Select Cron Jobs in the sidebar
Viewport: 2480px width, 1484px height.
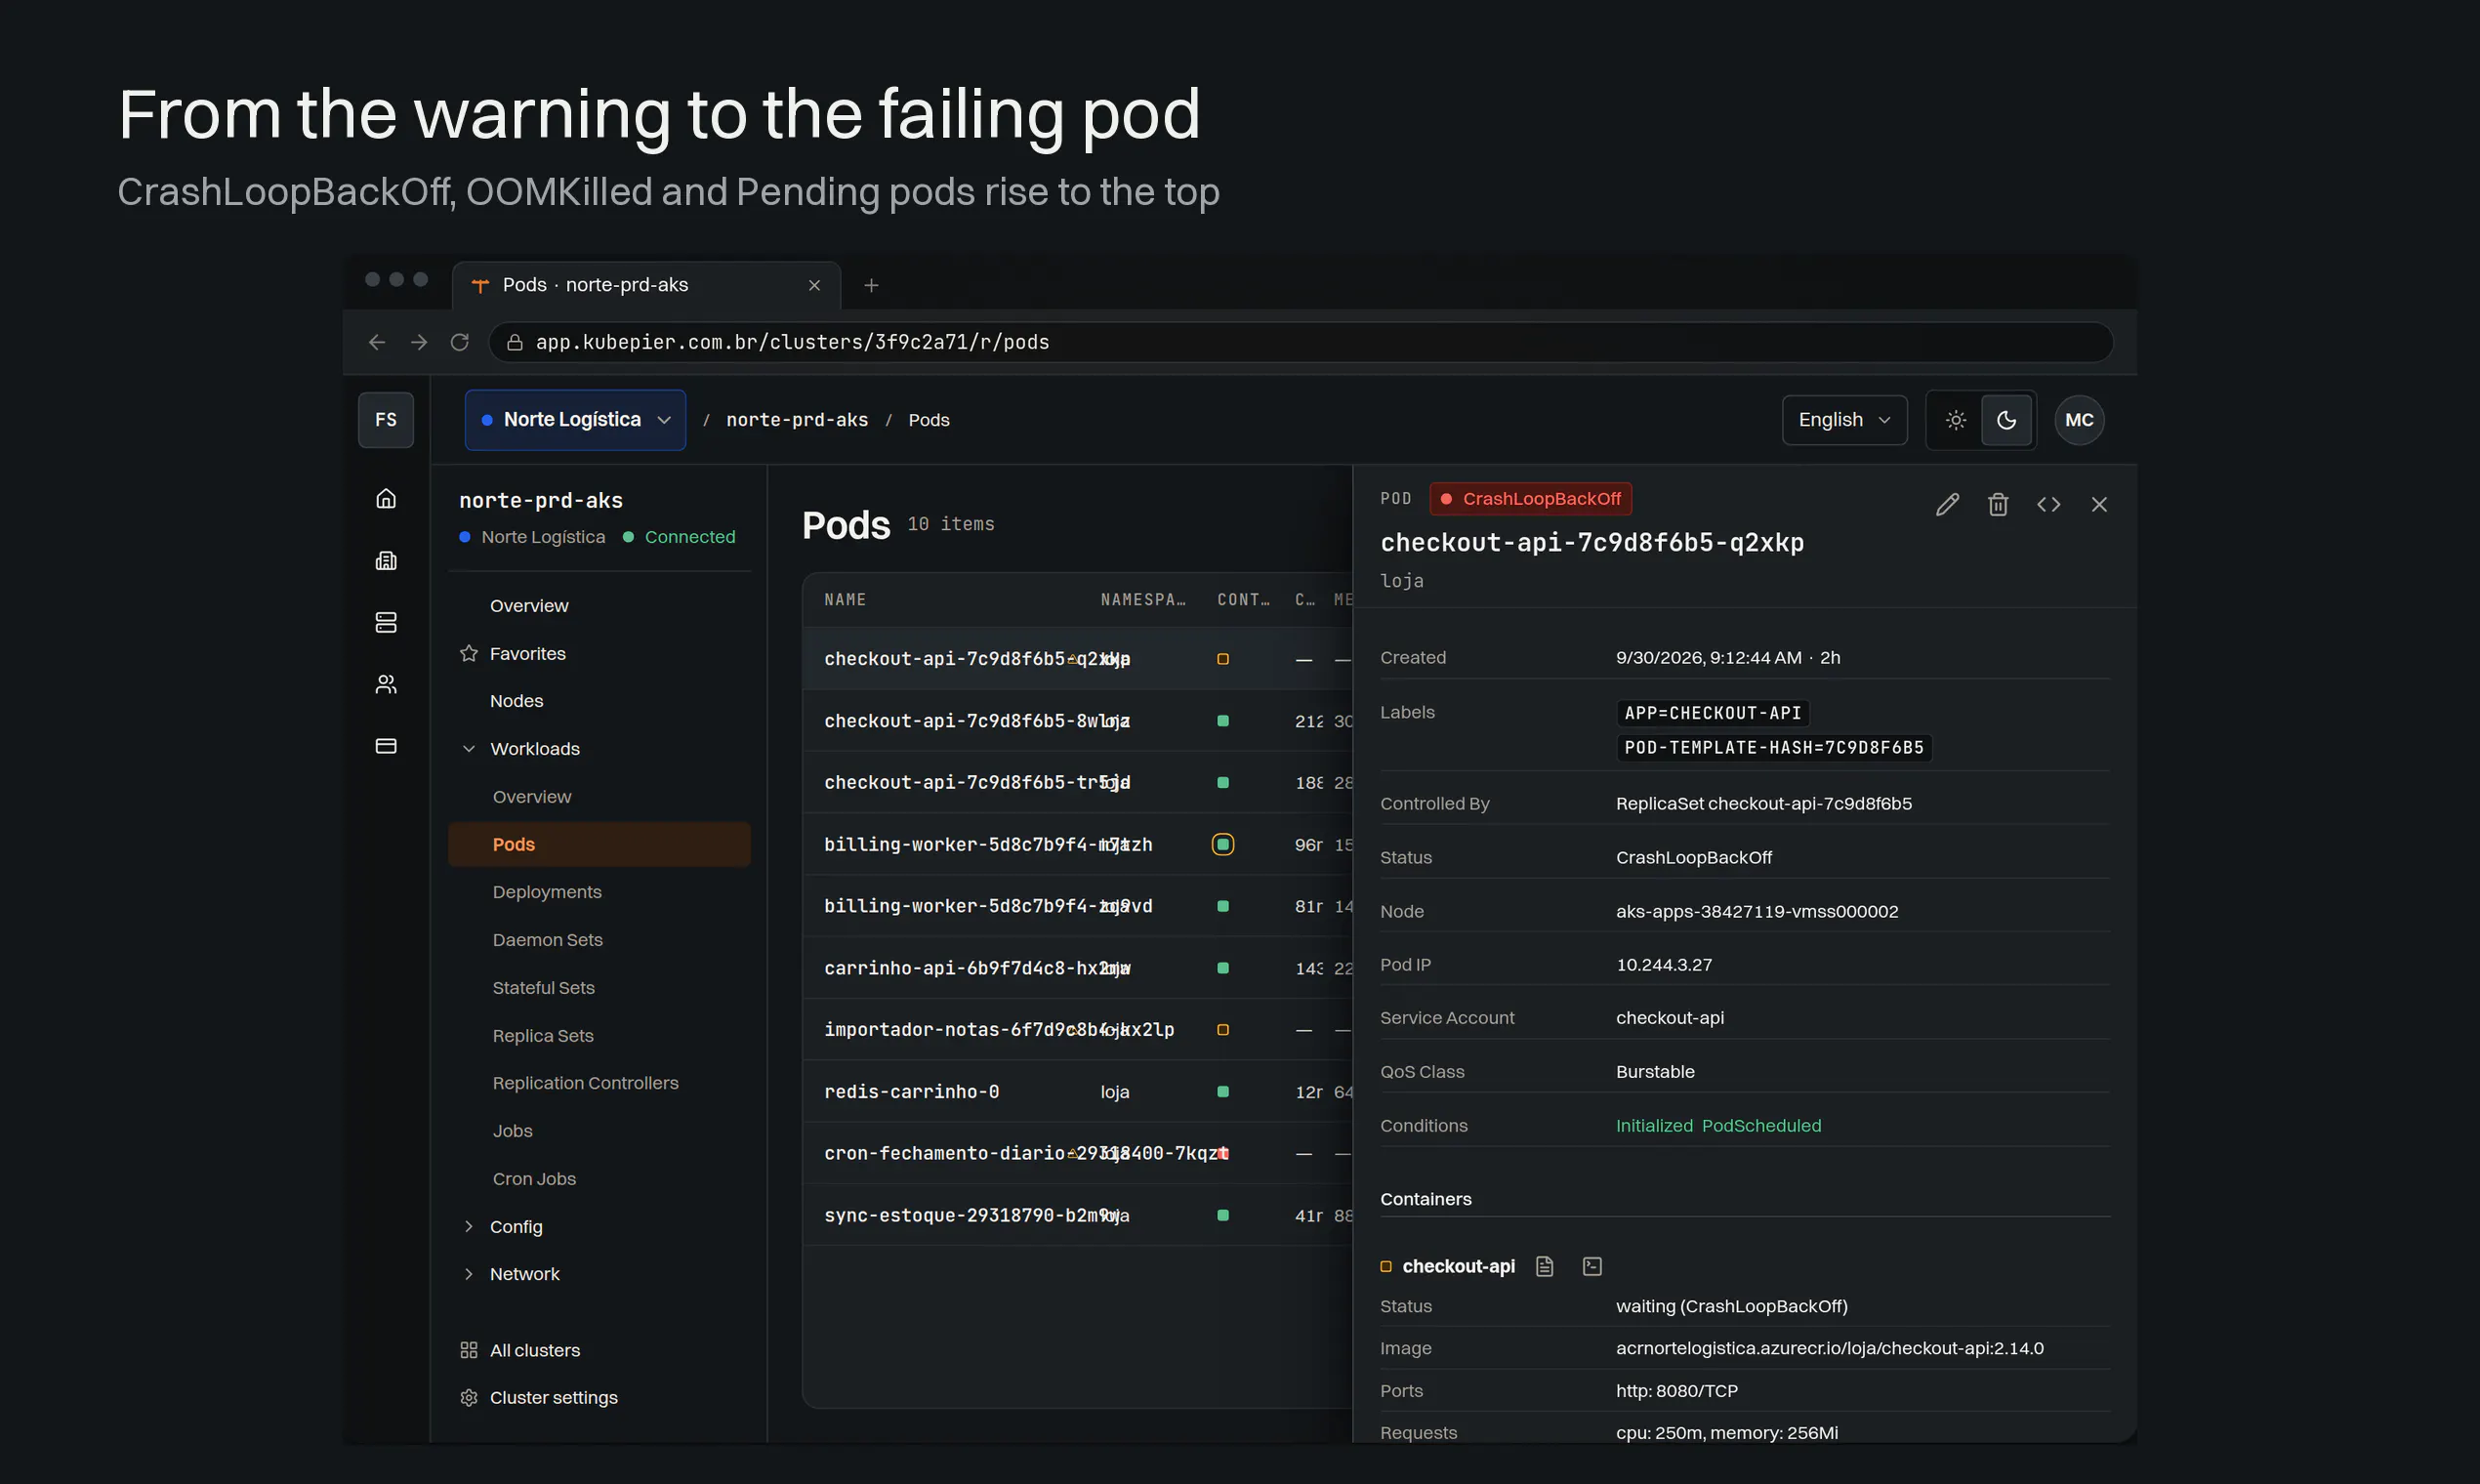pyautogui.click(x=599, y=1179)
